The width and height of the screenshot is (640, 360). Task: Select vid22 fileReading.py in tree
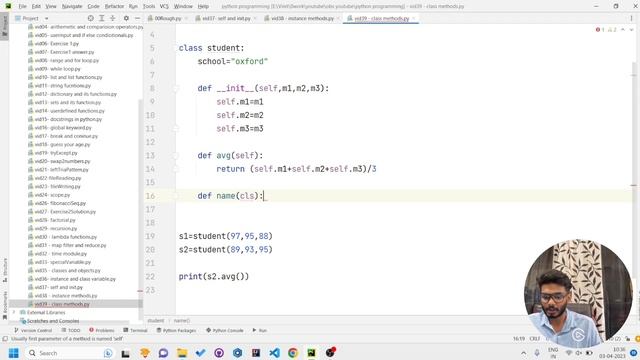click(x=58, y=178)
